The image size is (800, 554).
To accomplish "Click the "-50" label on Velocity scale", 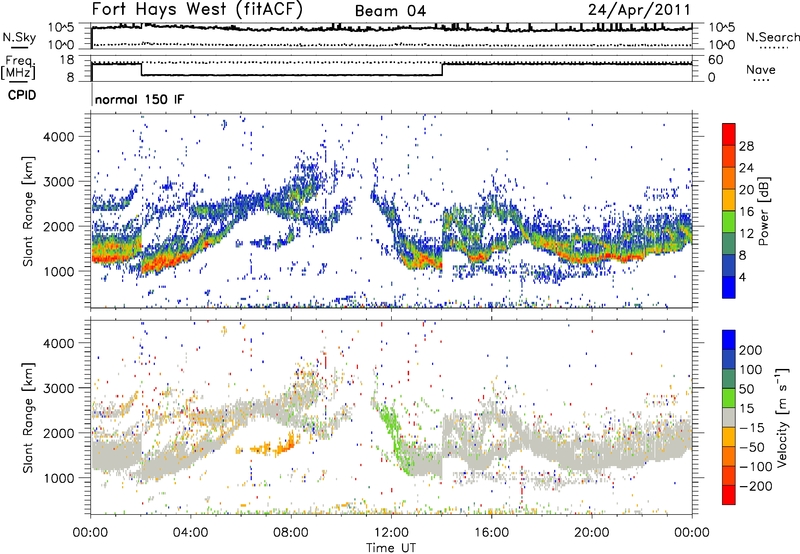I will pos(752,448).
